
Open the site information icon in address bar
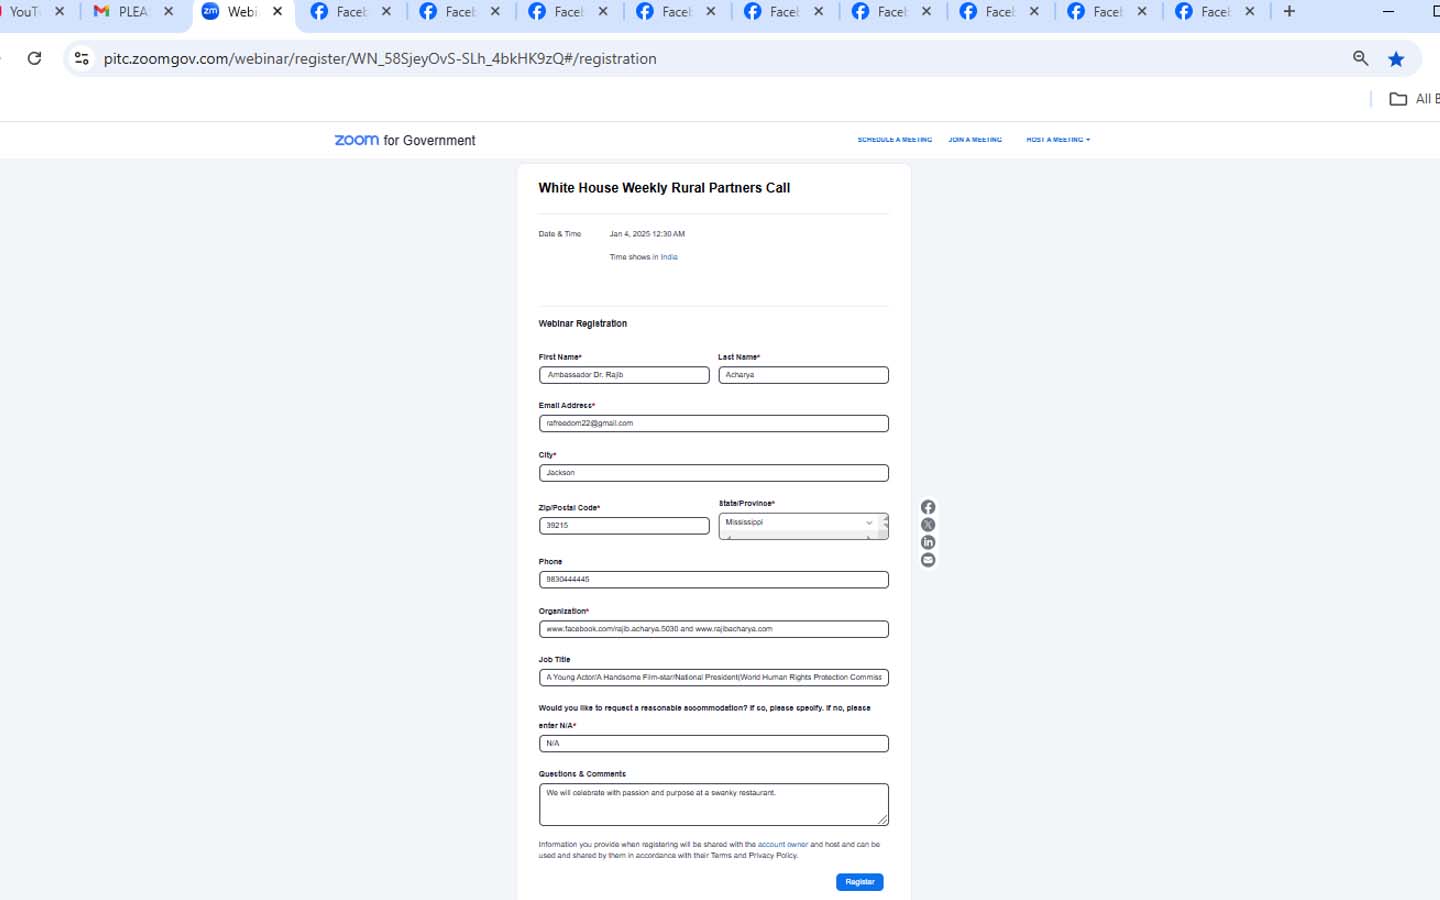tap(82, 58)
